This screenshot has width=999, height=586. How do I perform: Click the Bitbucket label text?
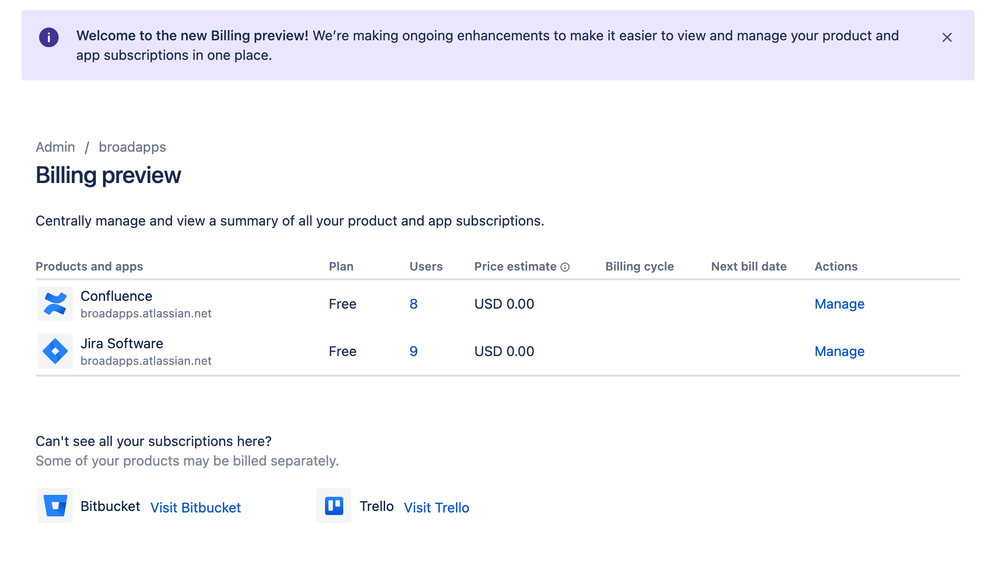click(x=110, y=506)
